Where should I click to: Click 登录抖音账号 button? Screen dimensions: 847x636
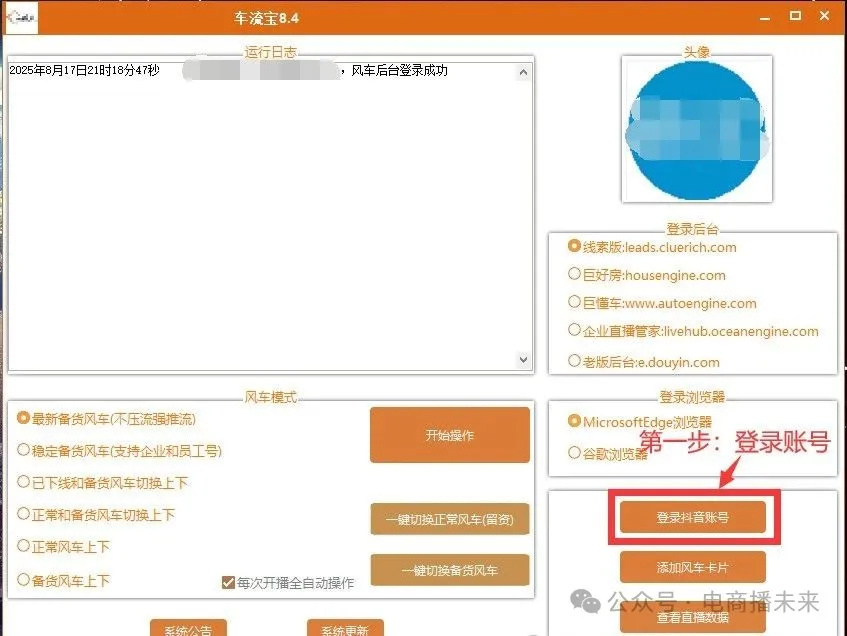click(x=692, y=517)
